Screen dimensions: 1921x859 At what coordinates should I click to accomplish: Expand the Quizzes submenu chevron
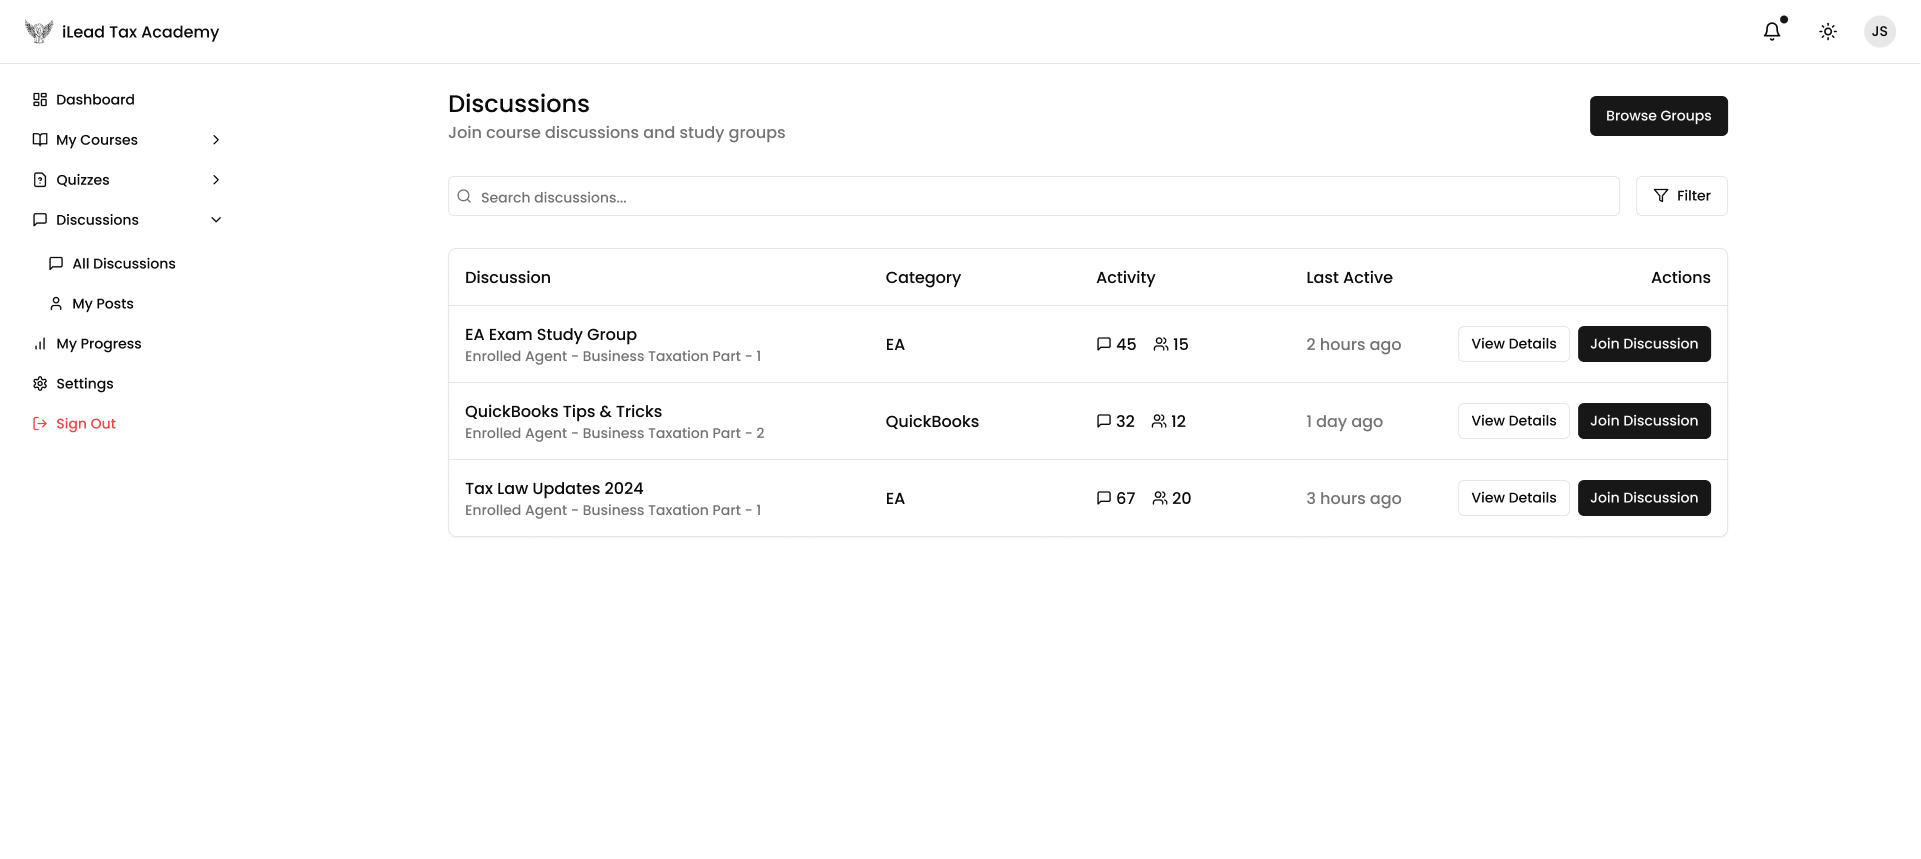(x=216, y=180)
